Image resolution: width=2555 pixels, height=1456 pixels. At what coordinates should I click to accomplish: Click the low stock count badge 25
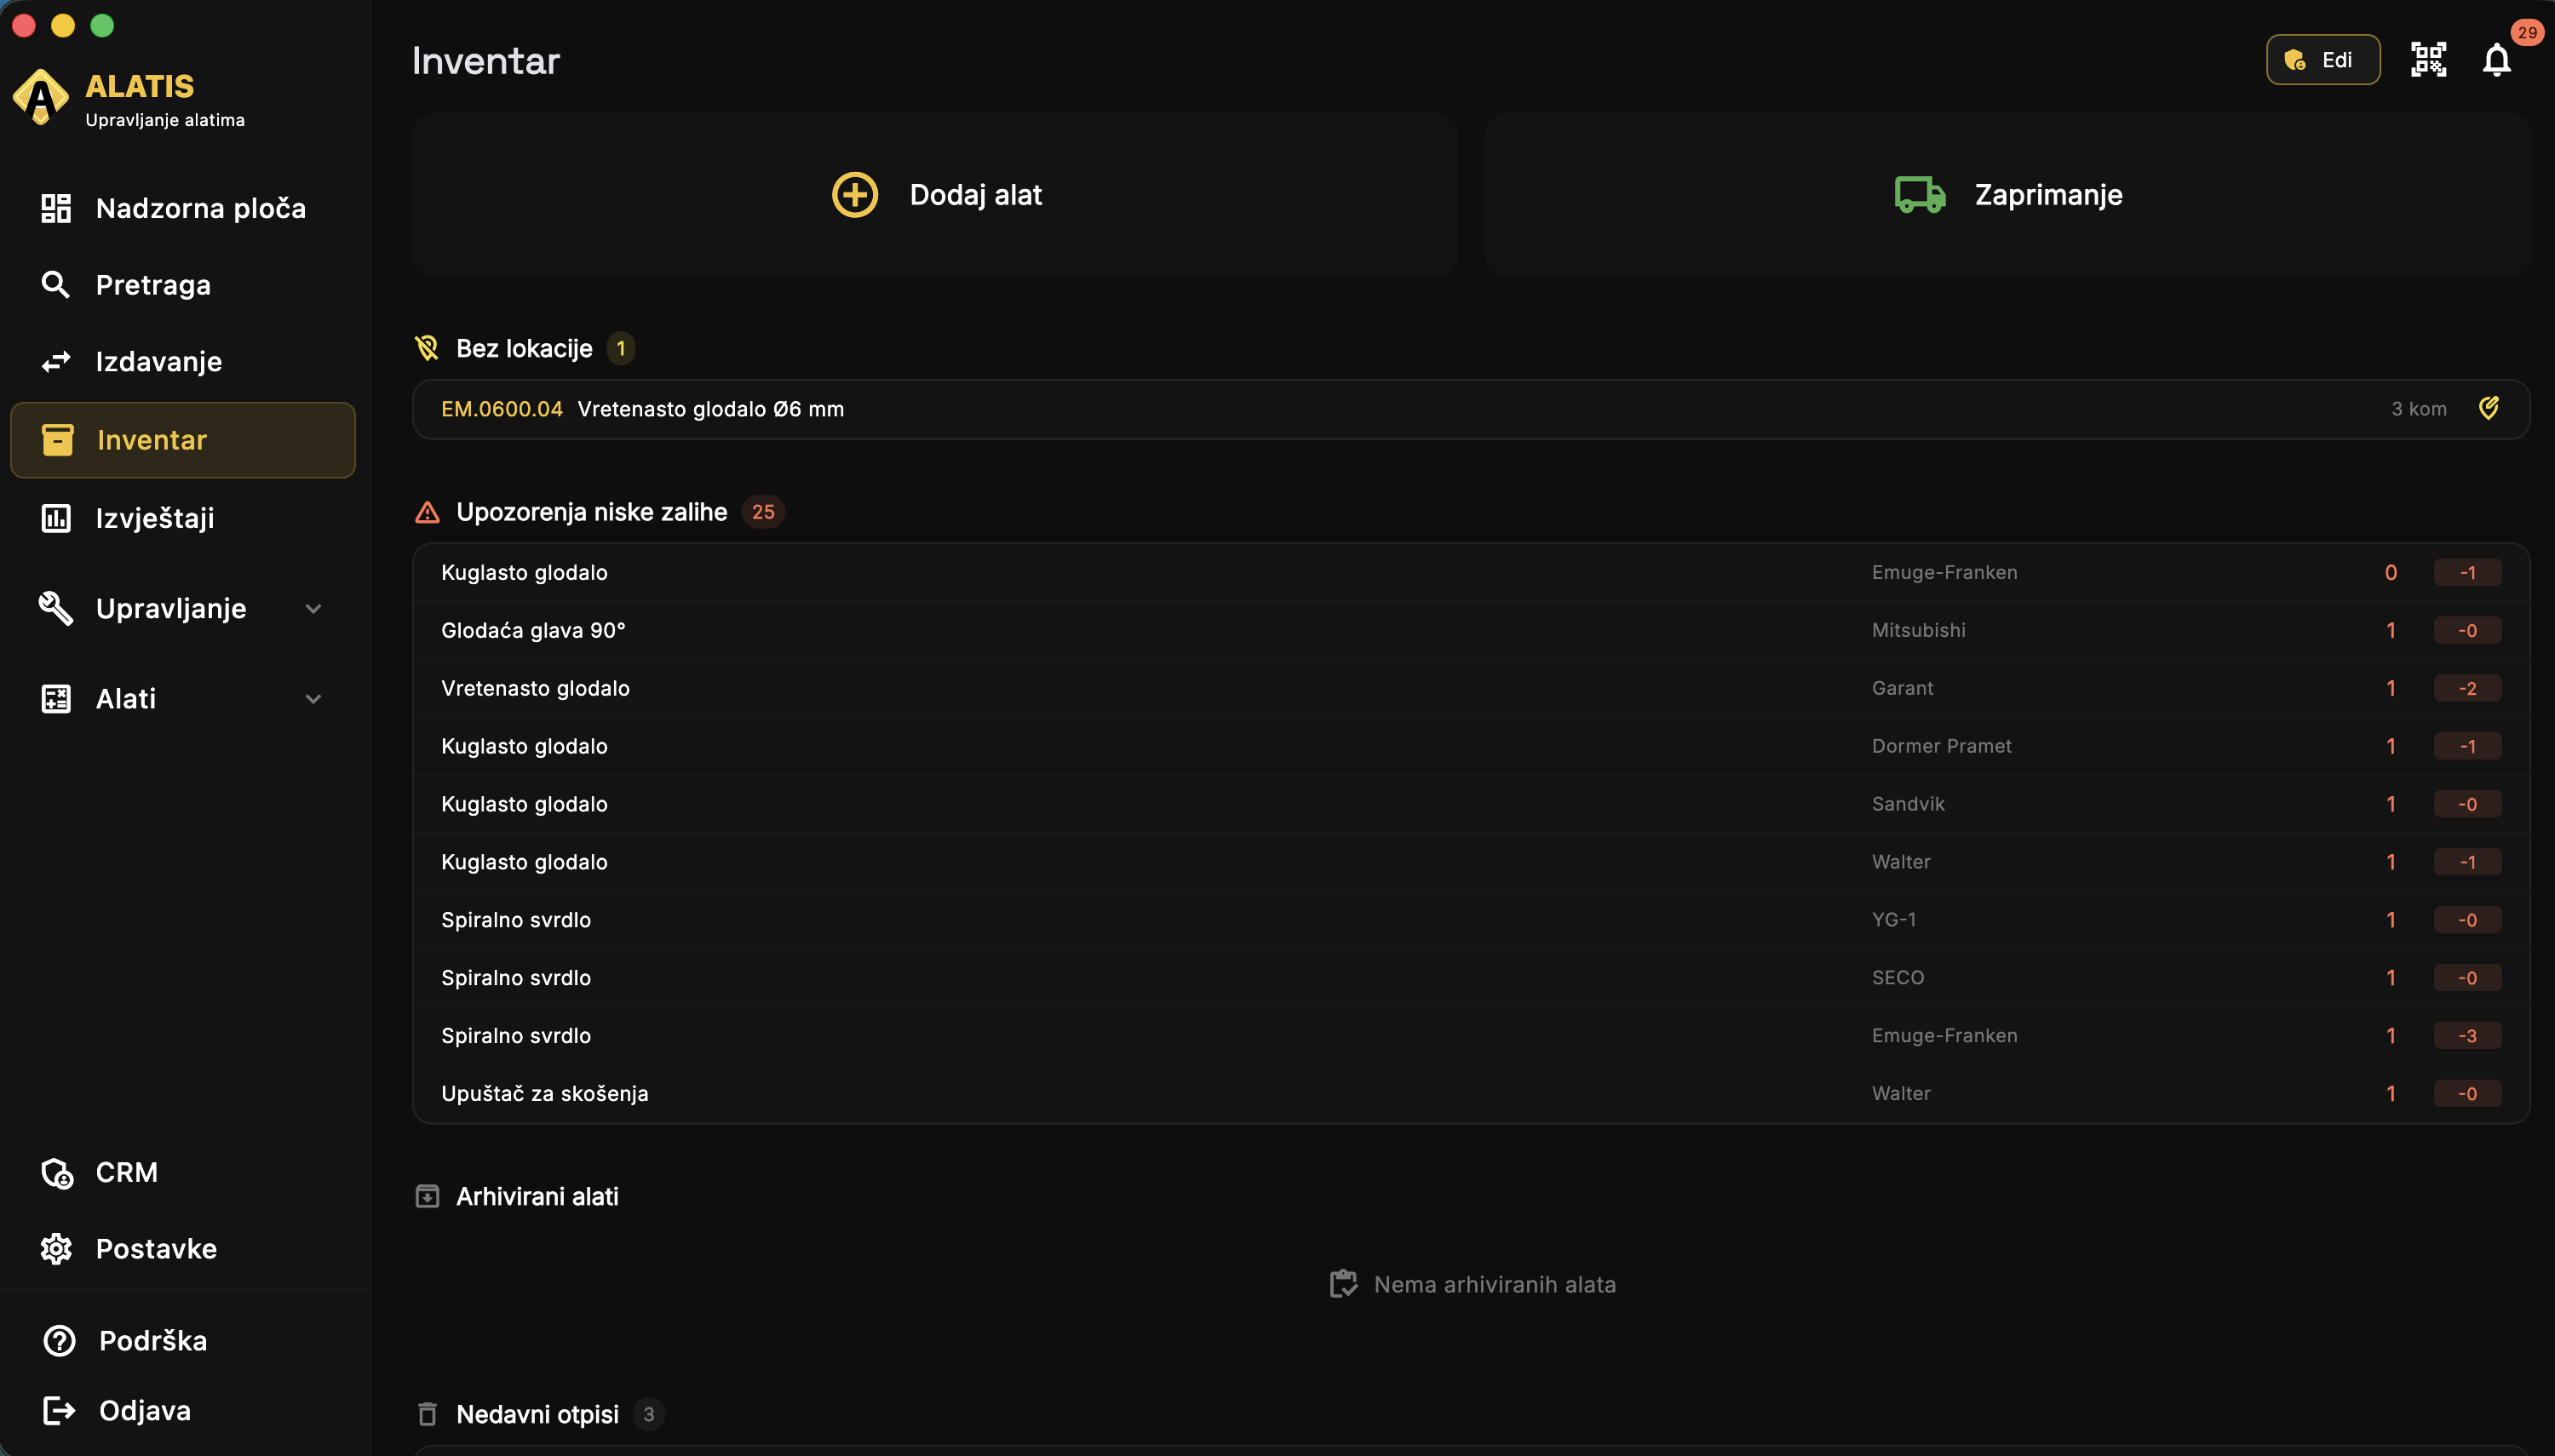(763, 512)
